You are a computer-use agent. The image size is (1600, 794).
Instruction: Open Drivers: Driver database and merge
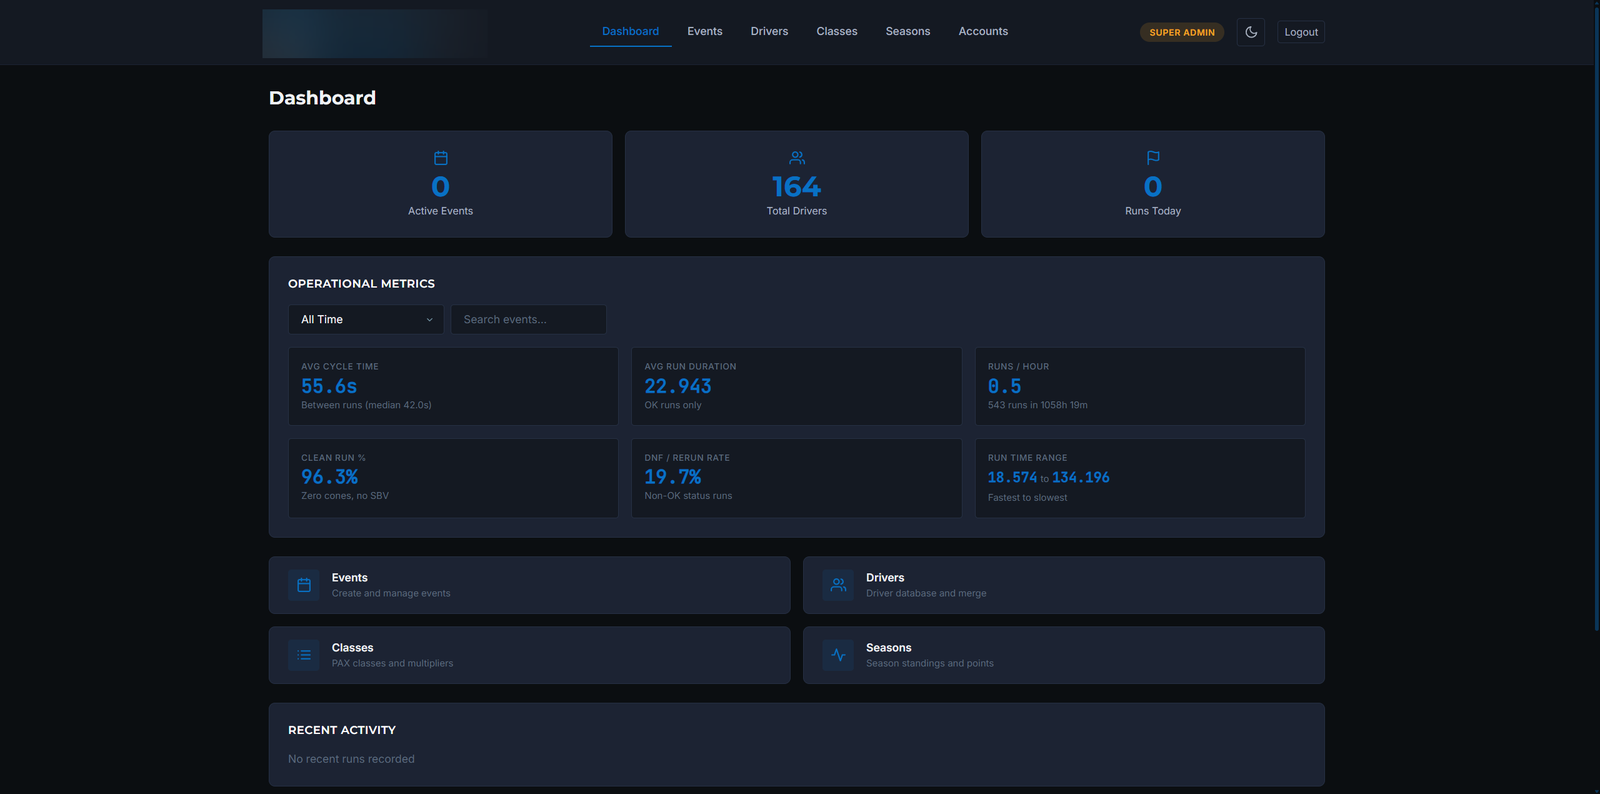coord(1064,585)
